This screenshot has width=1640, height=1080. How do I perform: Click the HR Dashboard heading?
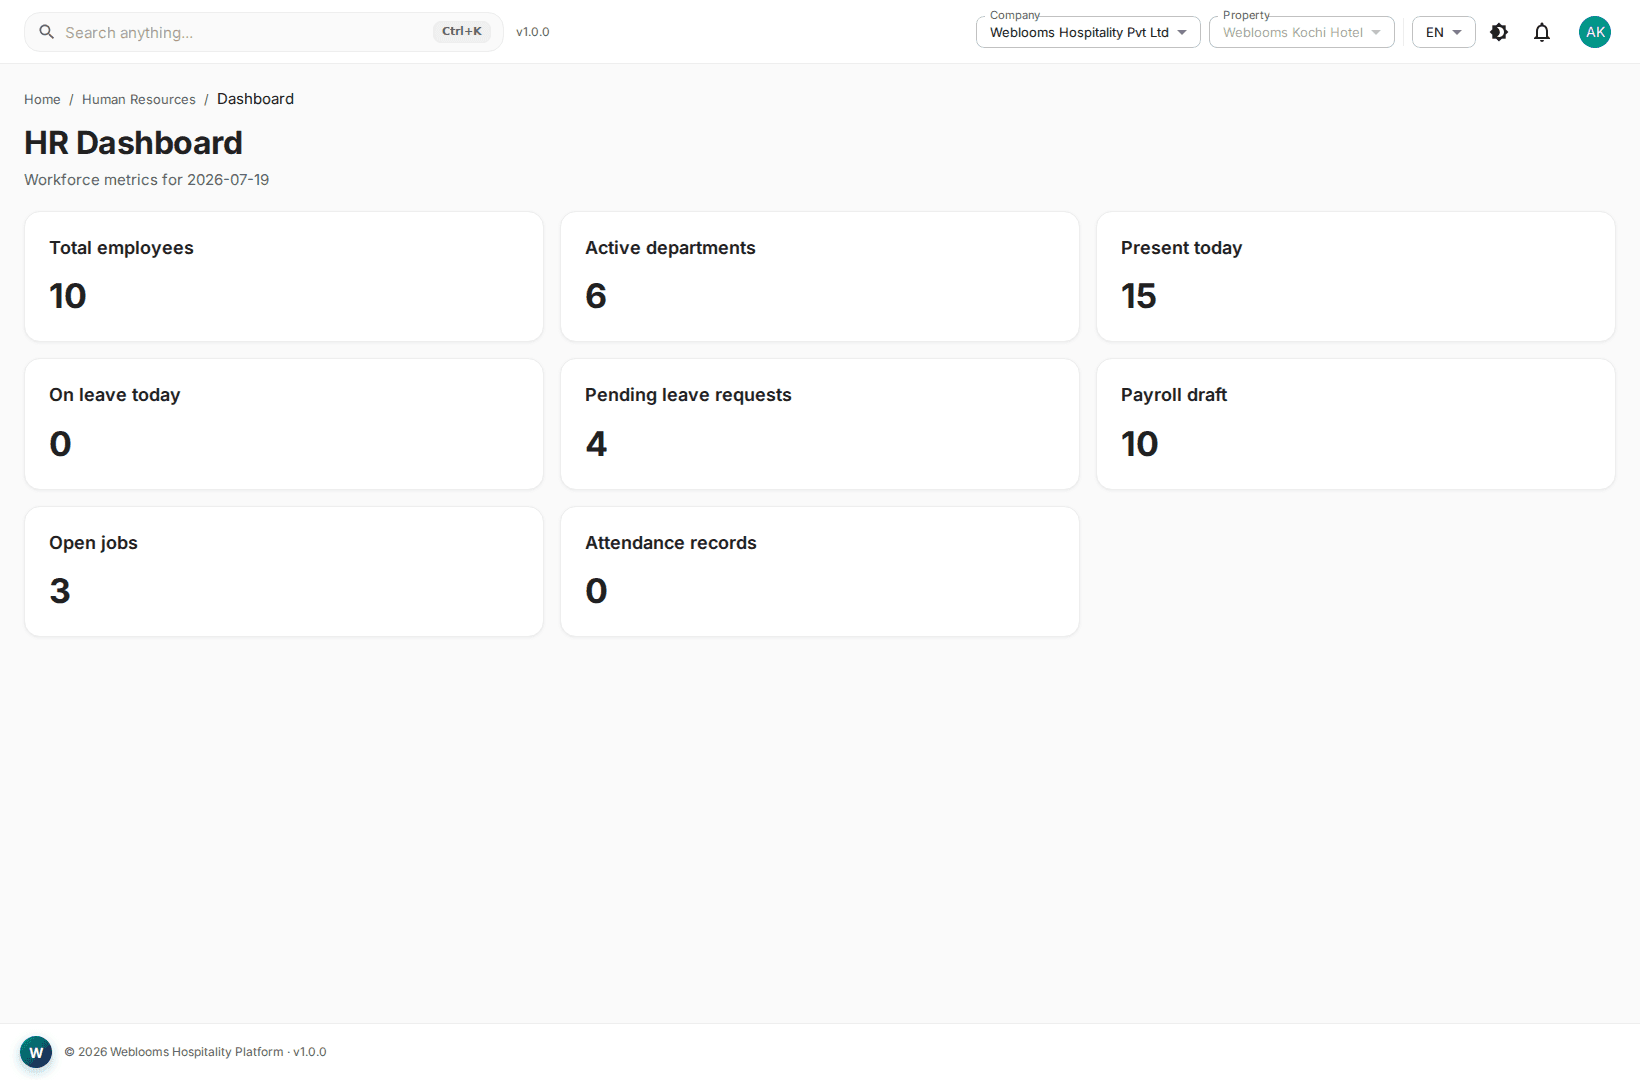click(x=133, y=143)
